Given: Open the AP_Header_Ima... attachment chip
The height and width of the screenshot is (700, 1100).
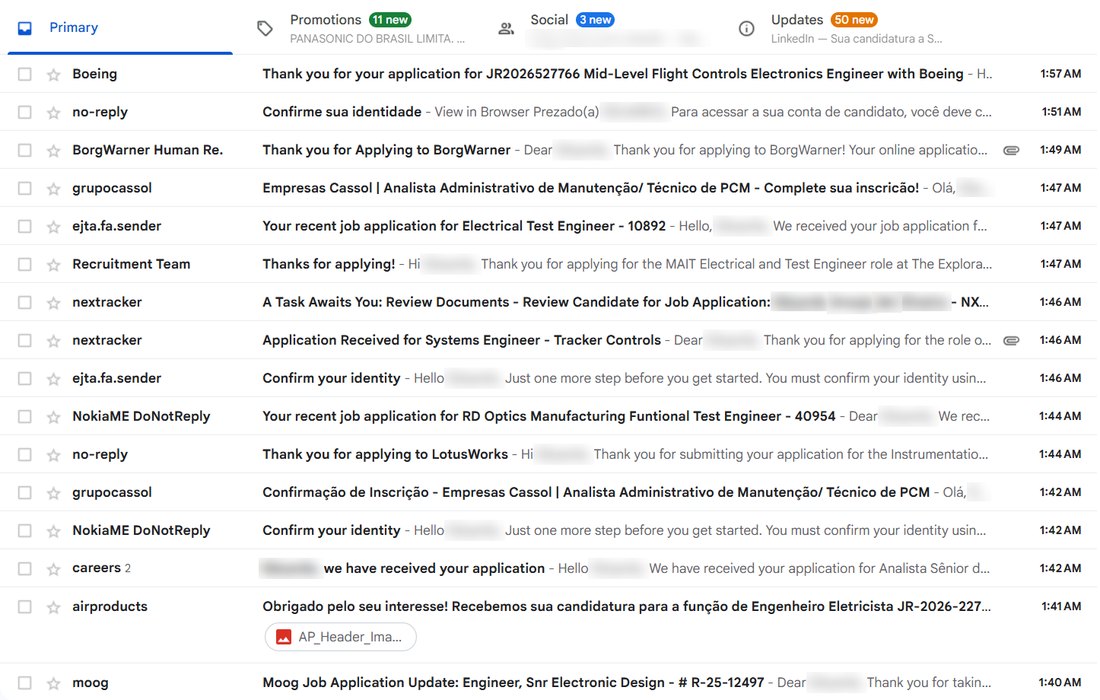Looking at the screenshot, I should (340, 637).
